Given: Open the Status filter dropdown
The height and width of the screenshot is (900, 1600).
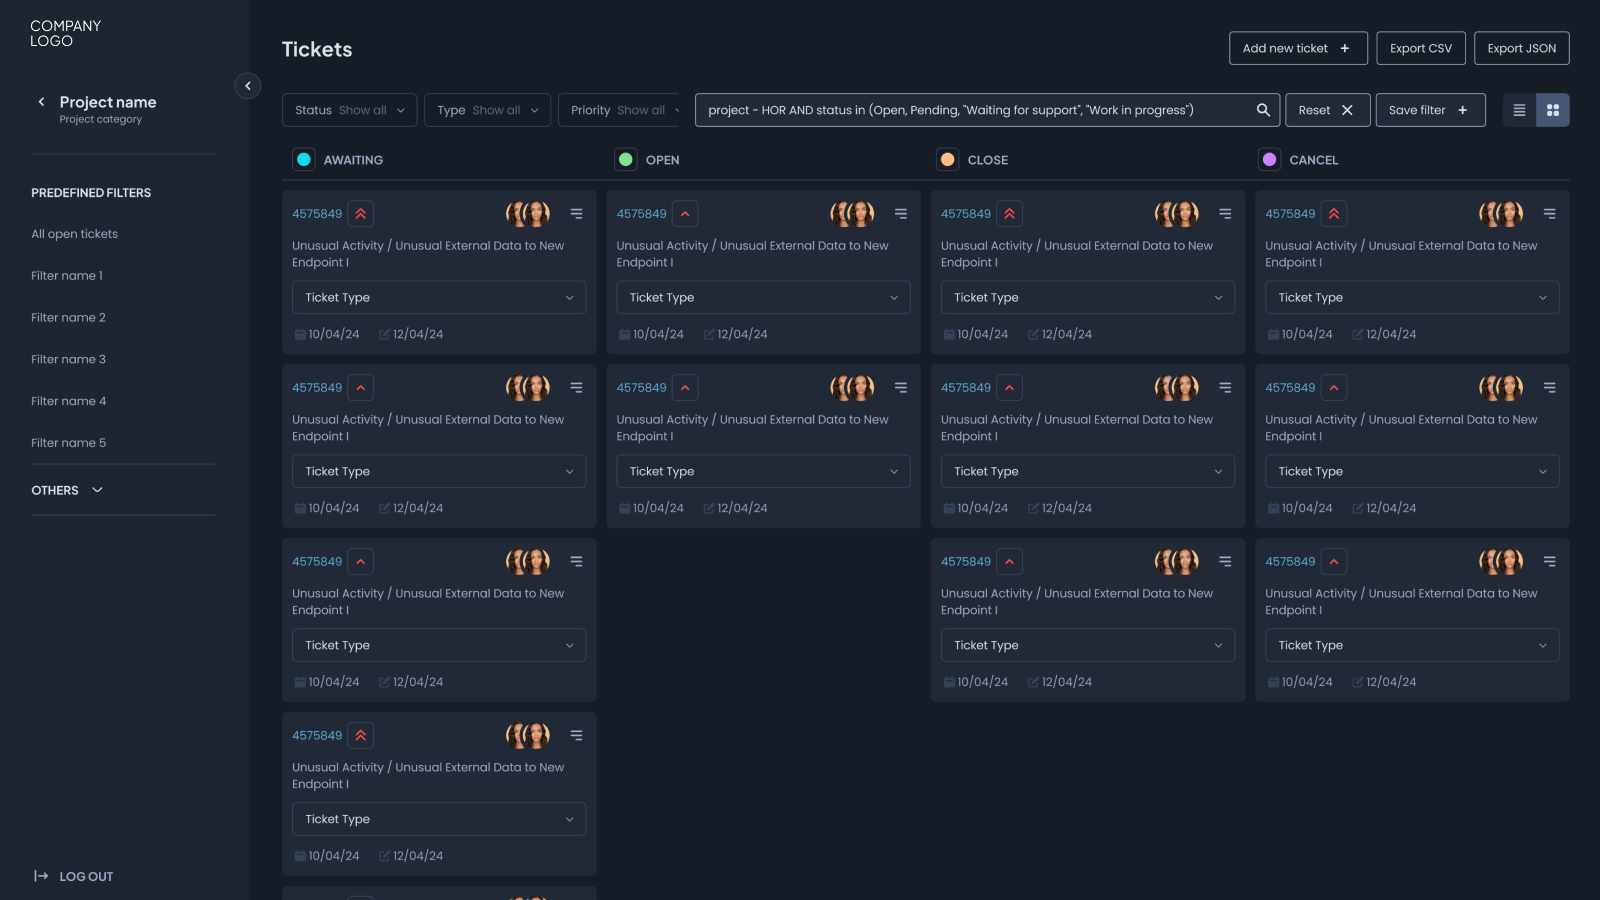Looking at the screenshot, I should [x=349, y=110].
